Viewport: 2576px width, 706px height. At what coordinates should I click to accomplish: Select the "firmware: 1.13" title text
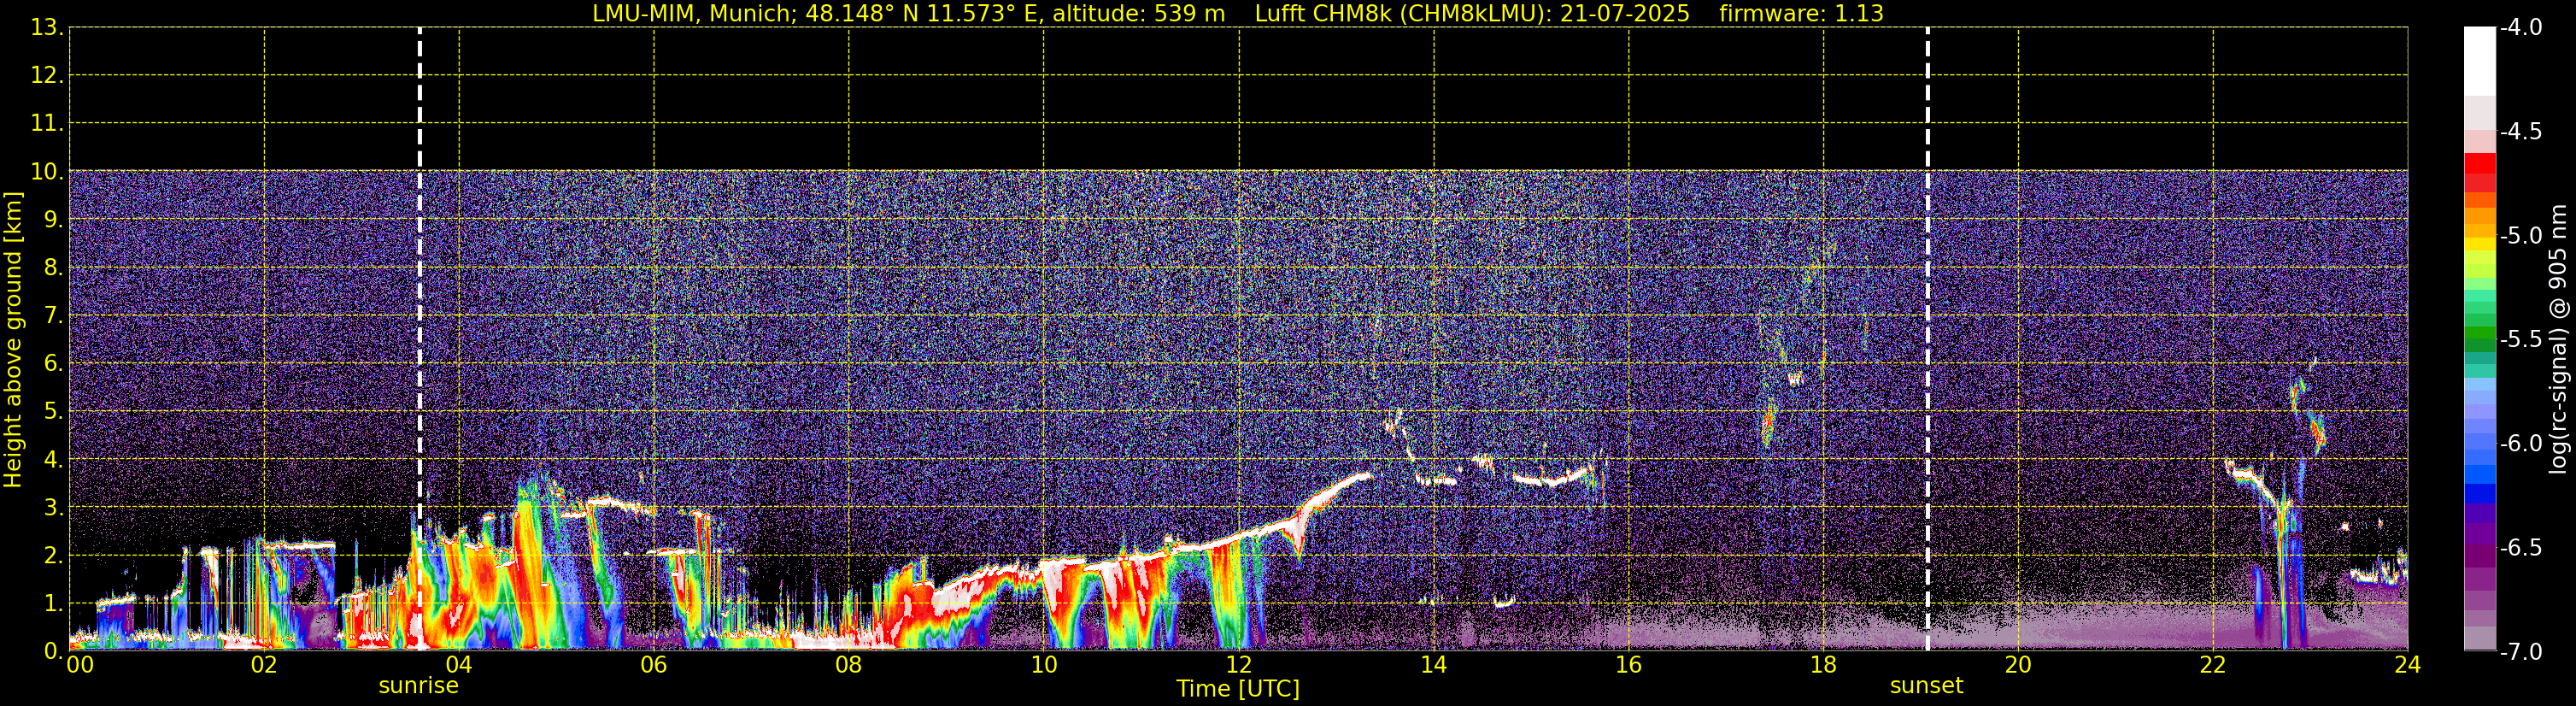pos(1801,14)
